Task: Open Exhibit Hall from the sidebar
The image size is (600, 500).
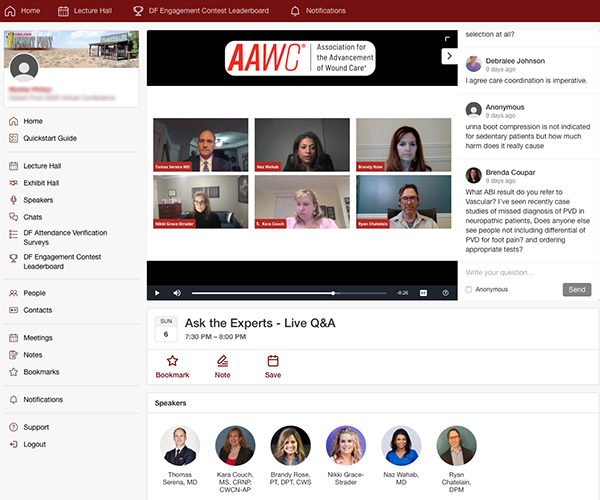Action: pyautogui.click(x=41, y=183)
